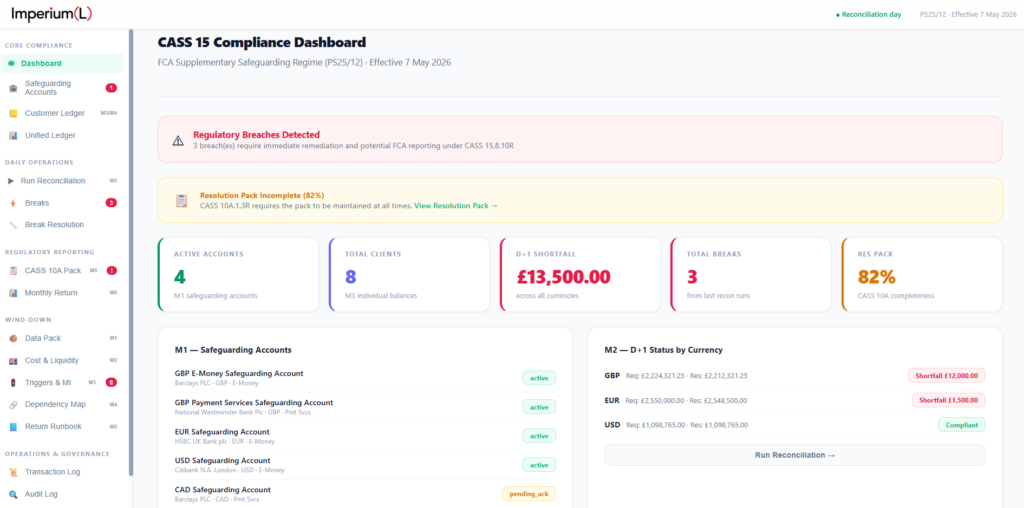Viewport: 1024px width, 508px height.
Task: Click the Total Breaks card
Action: [751, 274]
